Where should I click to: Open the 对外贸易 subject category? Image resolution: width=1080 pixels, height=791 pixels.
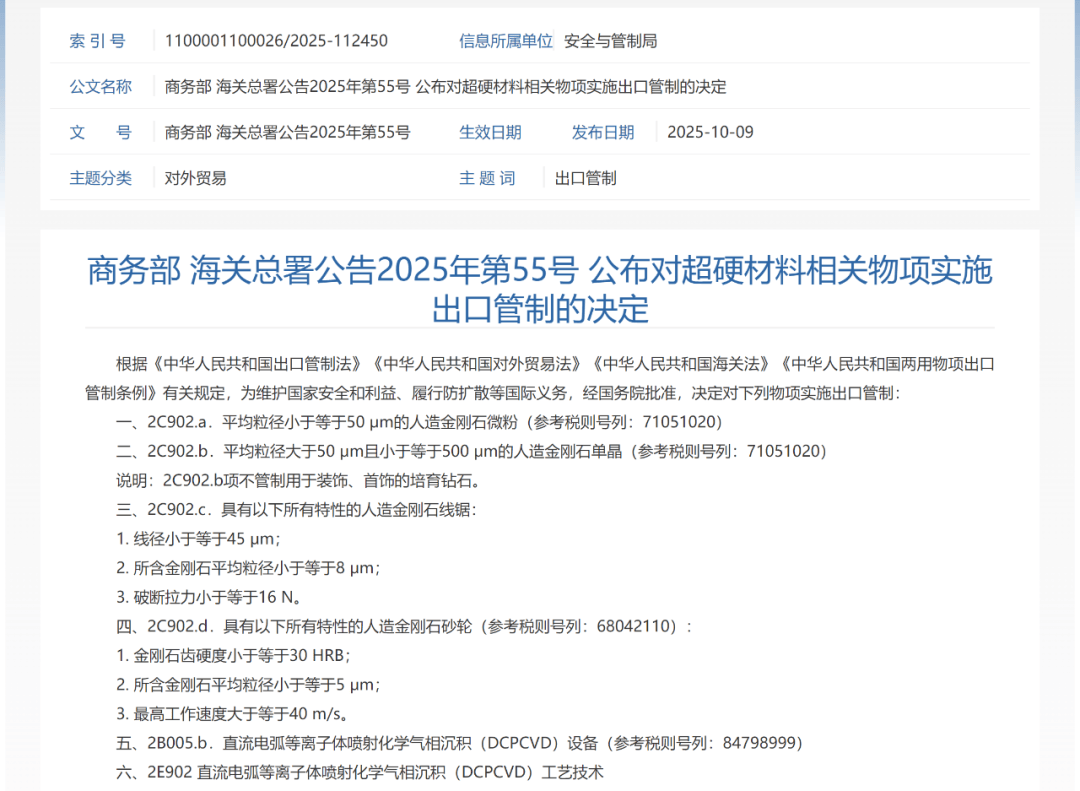click(196, 178)
